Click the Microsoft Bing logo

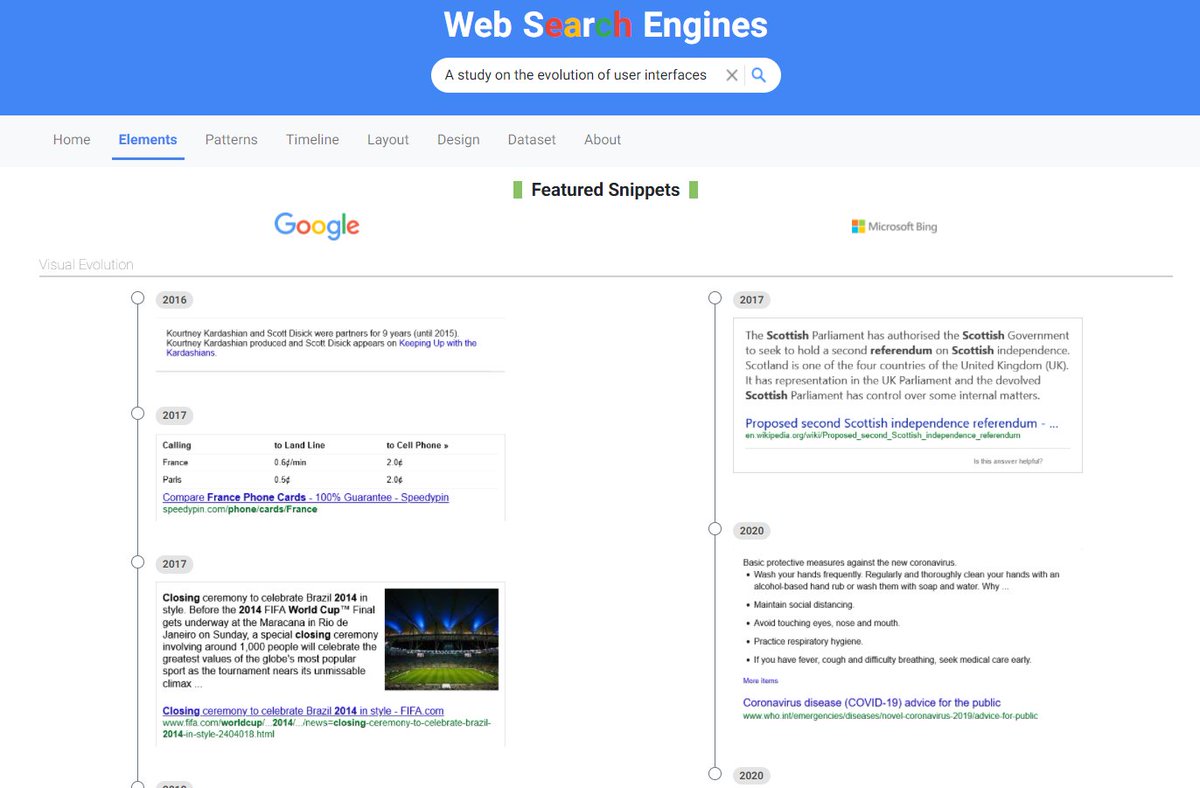click(894, 227)
